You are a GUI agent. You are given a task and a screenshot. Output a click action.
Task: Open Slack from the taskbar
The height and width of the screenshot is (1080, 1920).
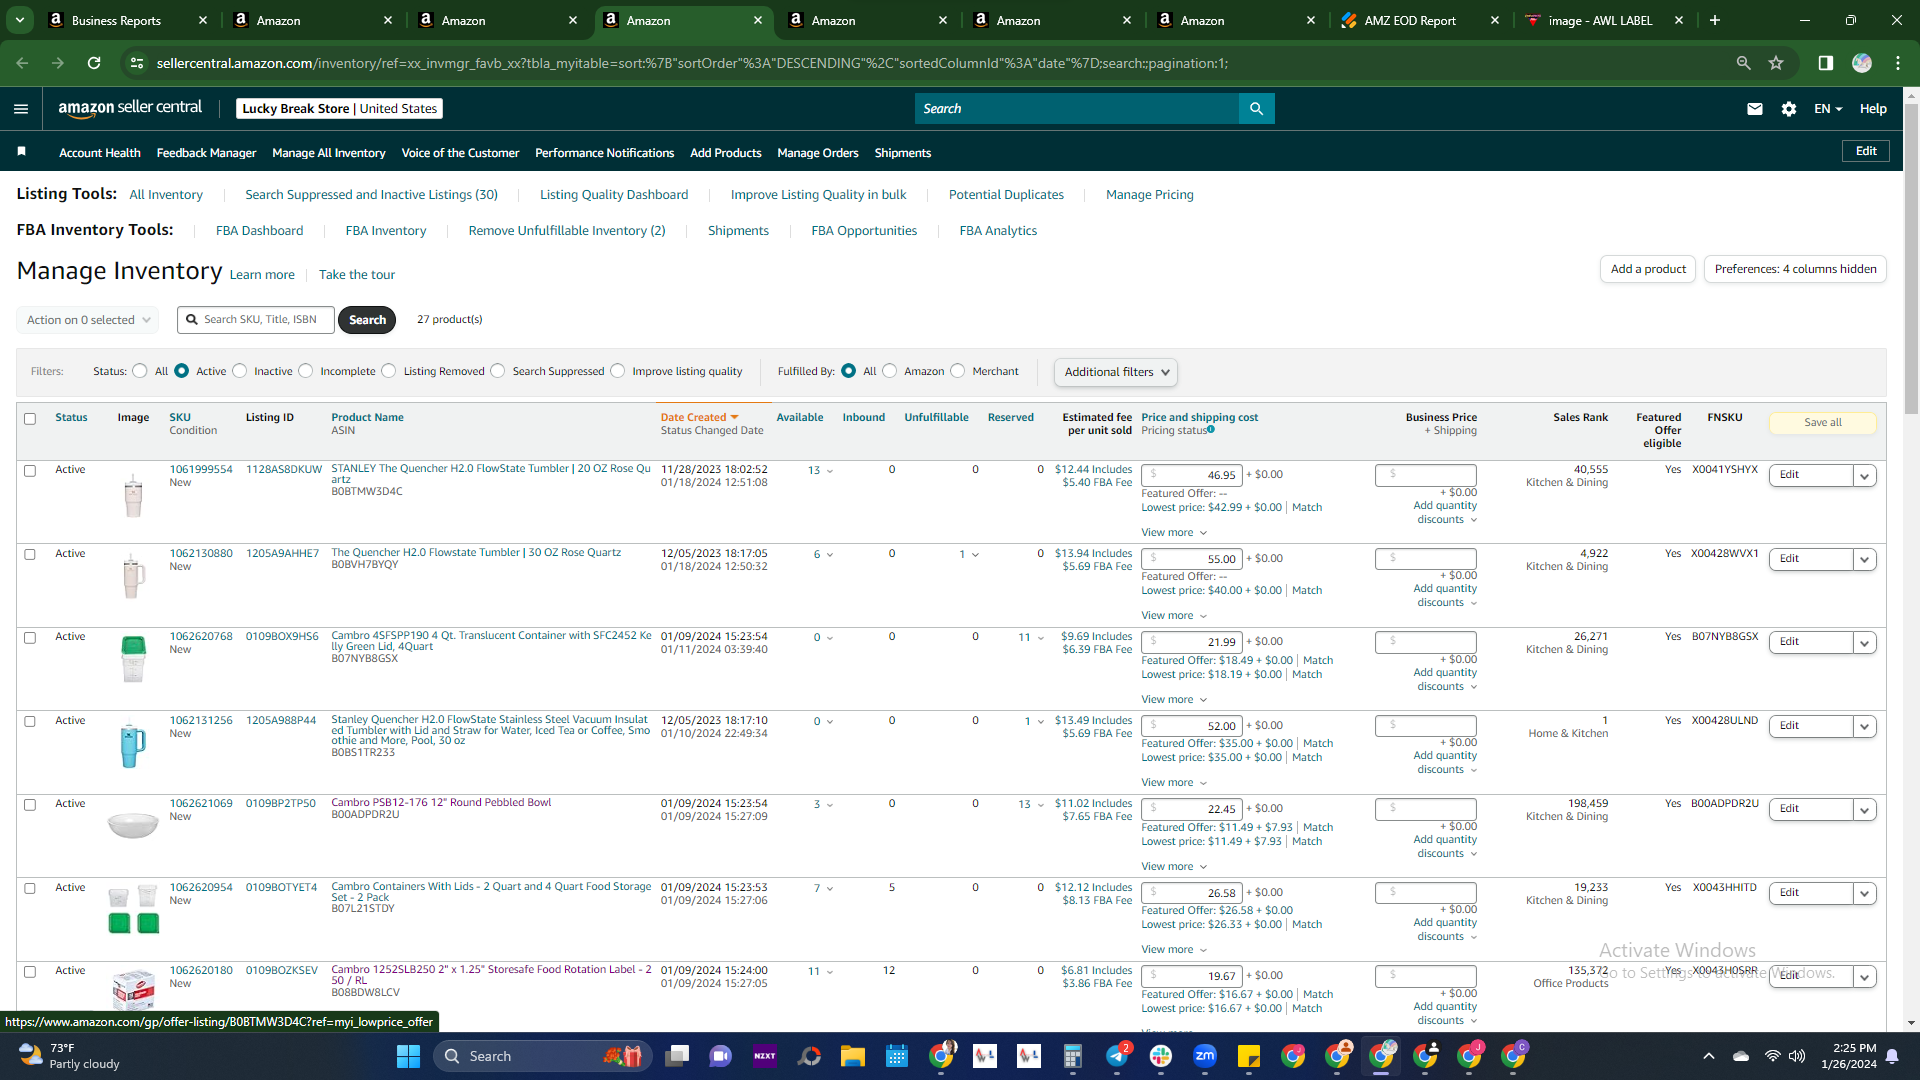tap(1161, 1056)
